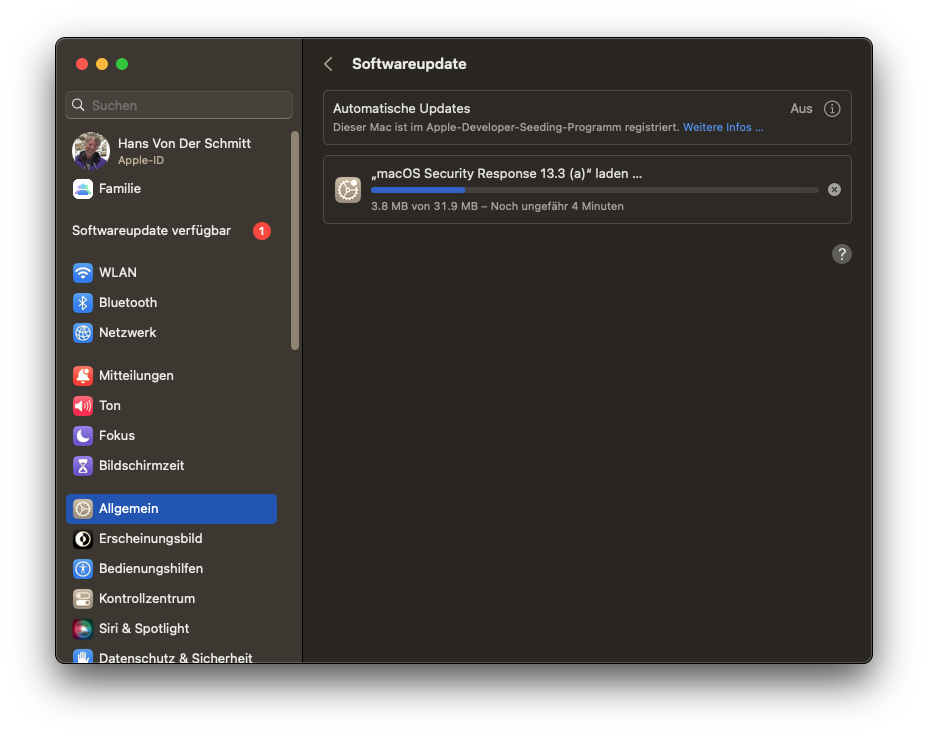Click Siri & Spotlight icon
Screen dimensions: 928x737
pos(83,629)
